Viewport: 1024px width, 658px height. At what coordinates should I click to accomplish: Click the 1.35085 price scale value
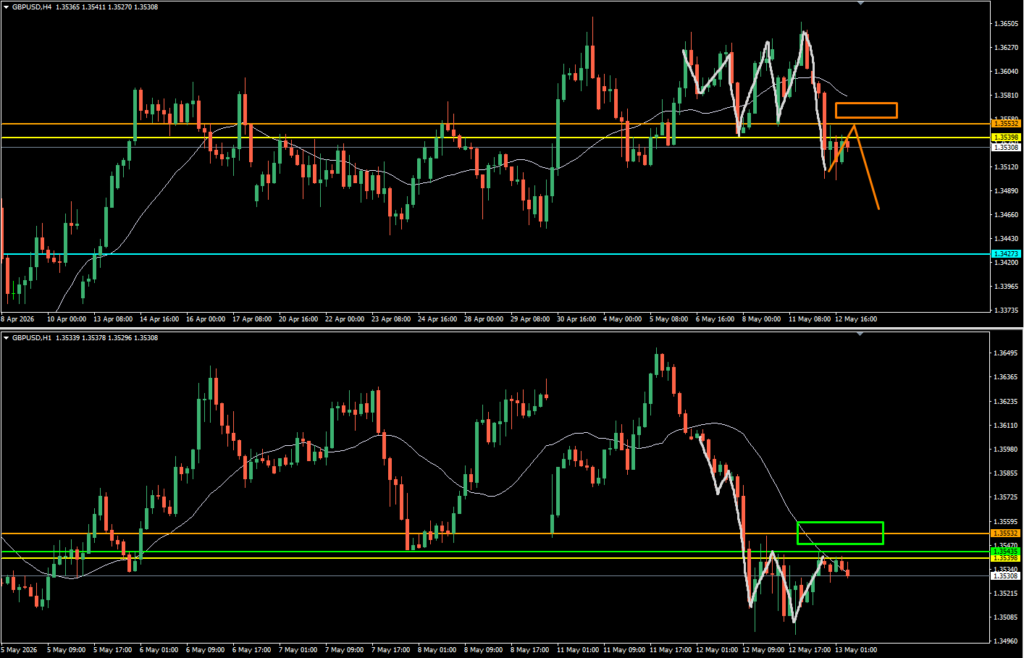1006,618
